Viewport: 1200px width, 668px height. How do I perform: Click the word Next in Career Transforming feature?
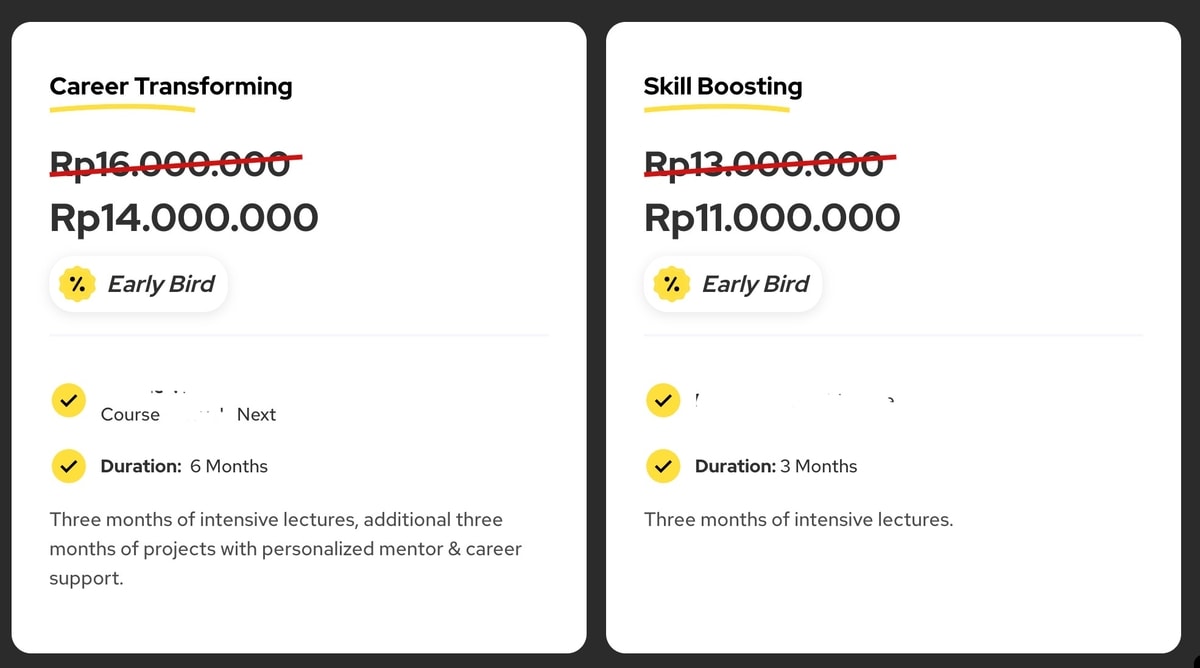(256, 415)
